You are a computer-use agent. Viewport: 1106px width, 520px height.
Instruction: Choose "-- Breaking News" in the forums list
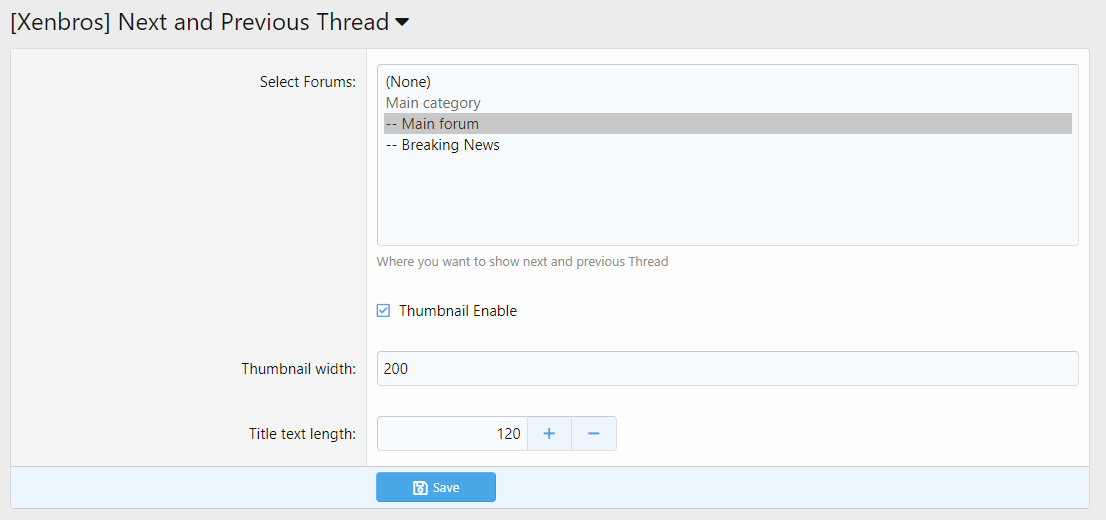pos(442,145)
